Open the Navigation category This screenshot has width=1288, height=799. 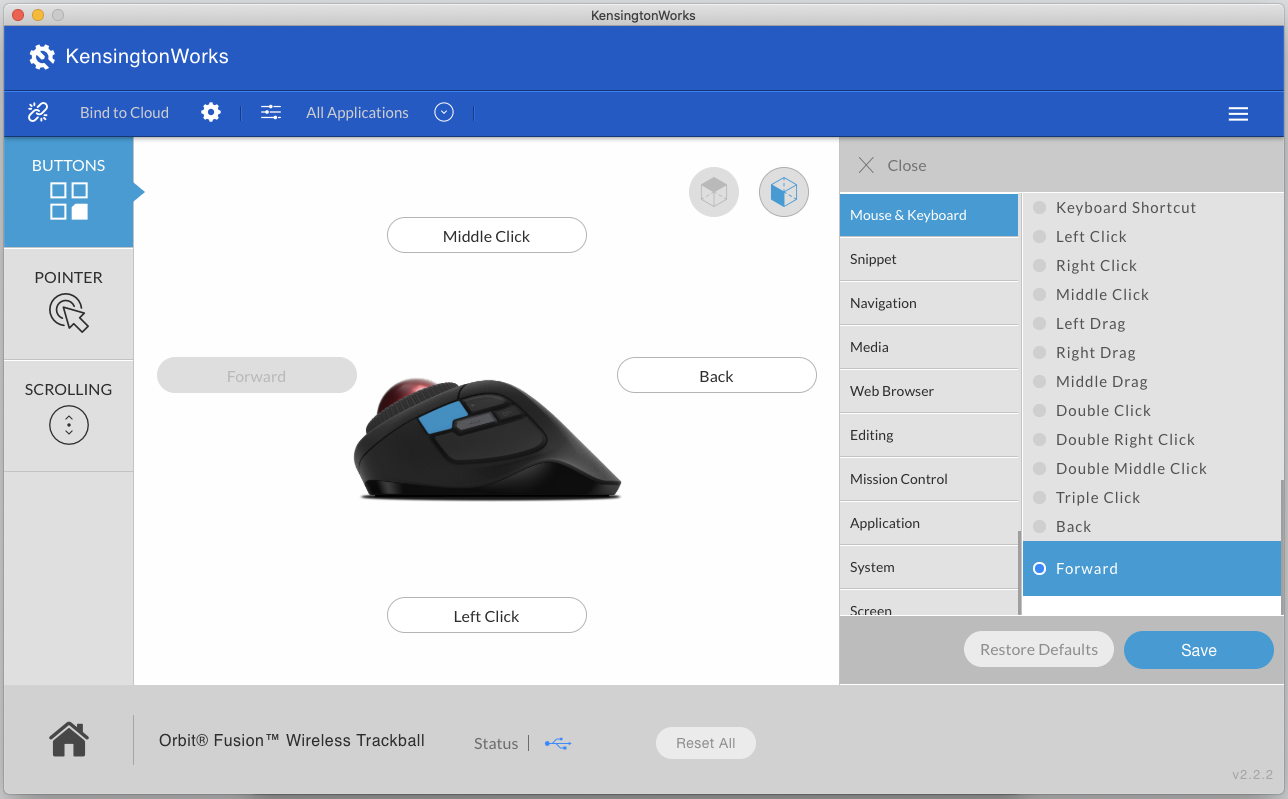(928, 303)
